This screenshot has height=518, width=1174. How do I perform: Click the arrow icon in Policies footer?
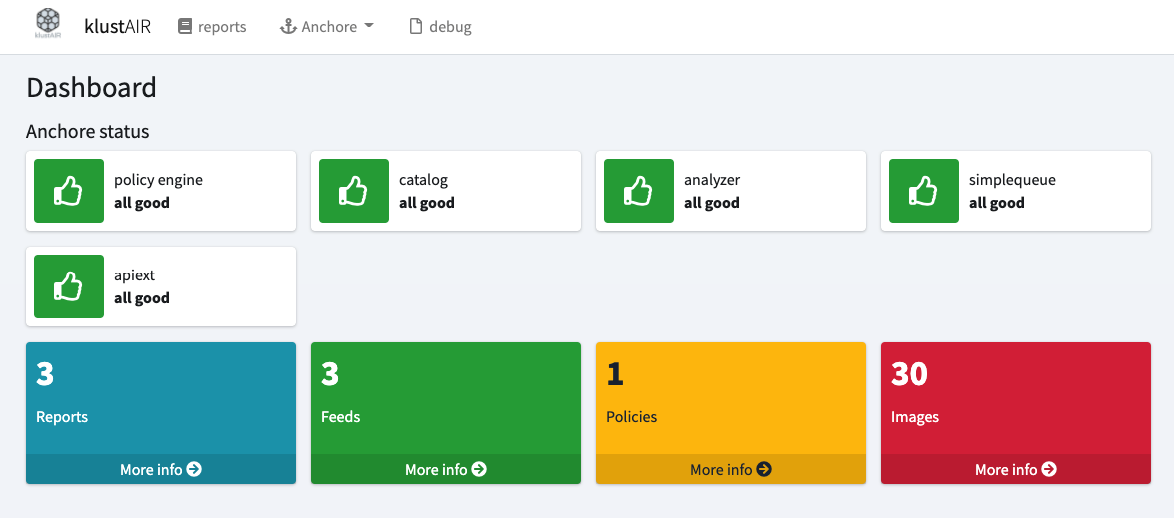764,469
